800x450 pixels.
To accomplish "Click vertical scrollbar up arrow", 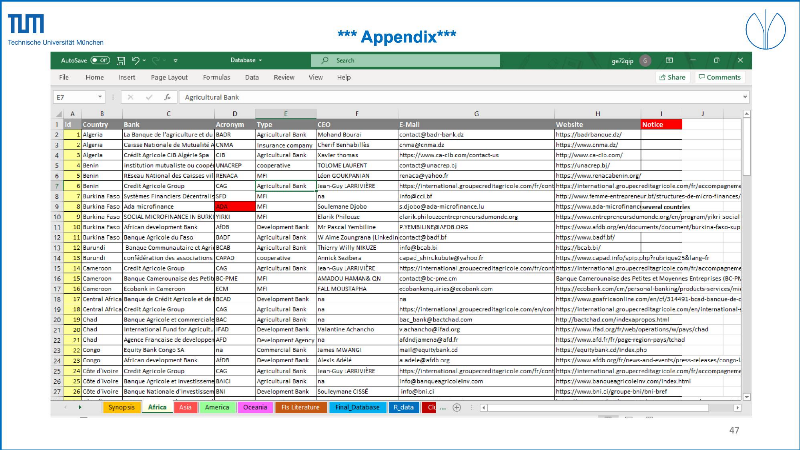I will click(x=746, y=114).
